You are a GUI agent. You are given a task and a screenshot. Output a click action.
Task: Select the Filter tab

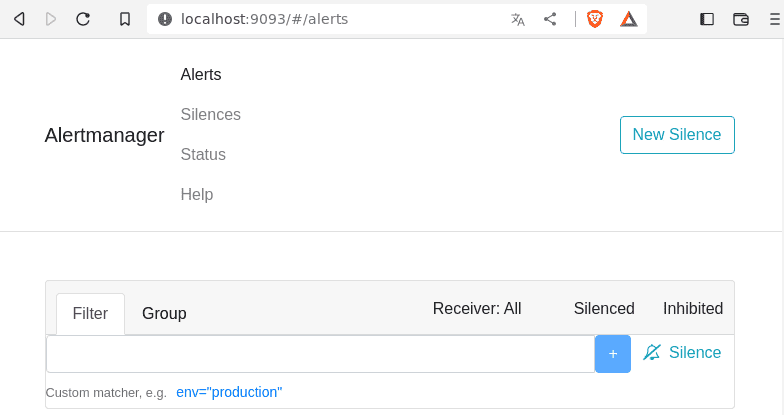click(x=90, y=314)
